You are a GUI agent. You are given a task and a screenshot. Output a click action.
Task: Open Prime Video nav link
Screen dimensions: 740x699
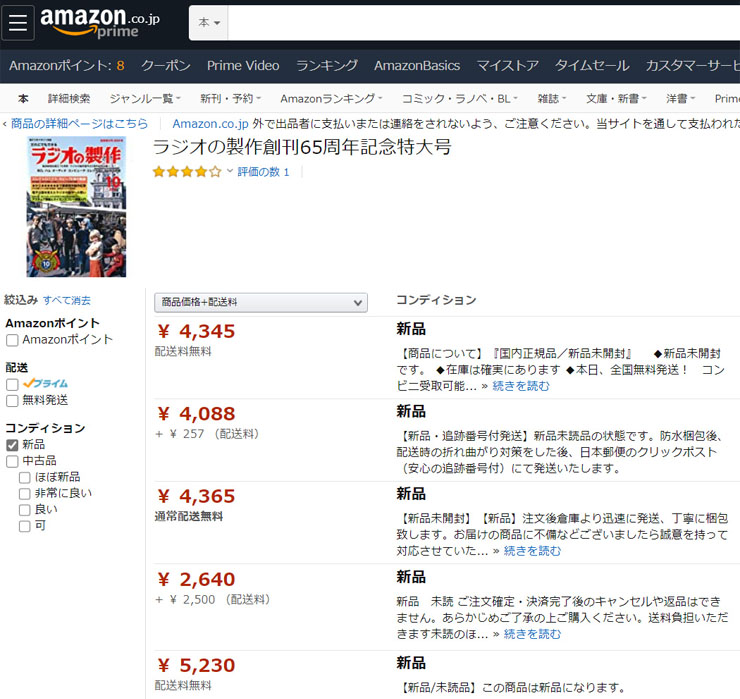[243, 66]
